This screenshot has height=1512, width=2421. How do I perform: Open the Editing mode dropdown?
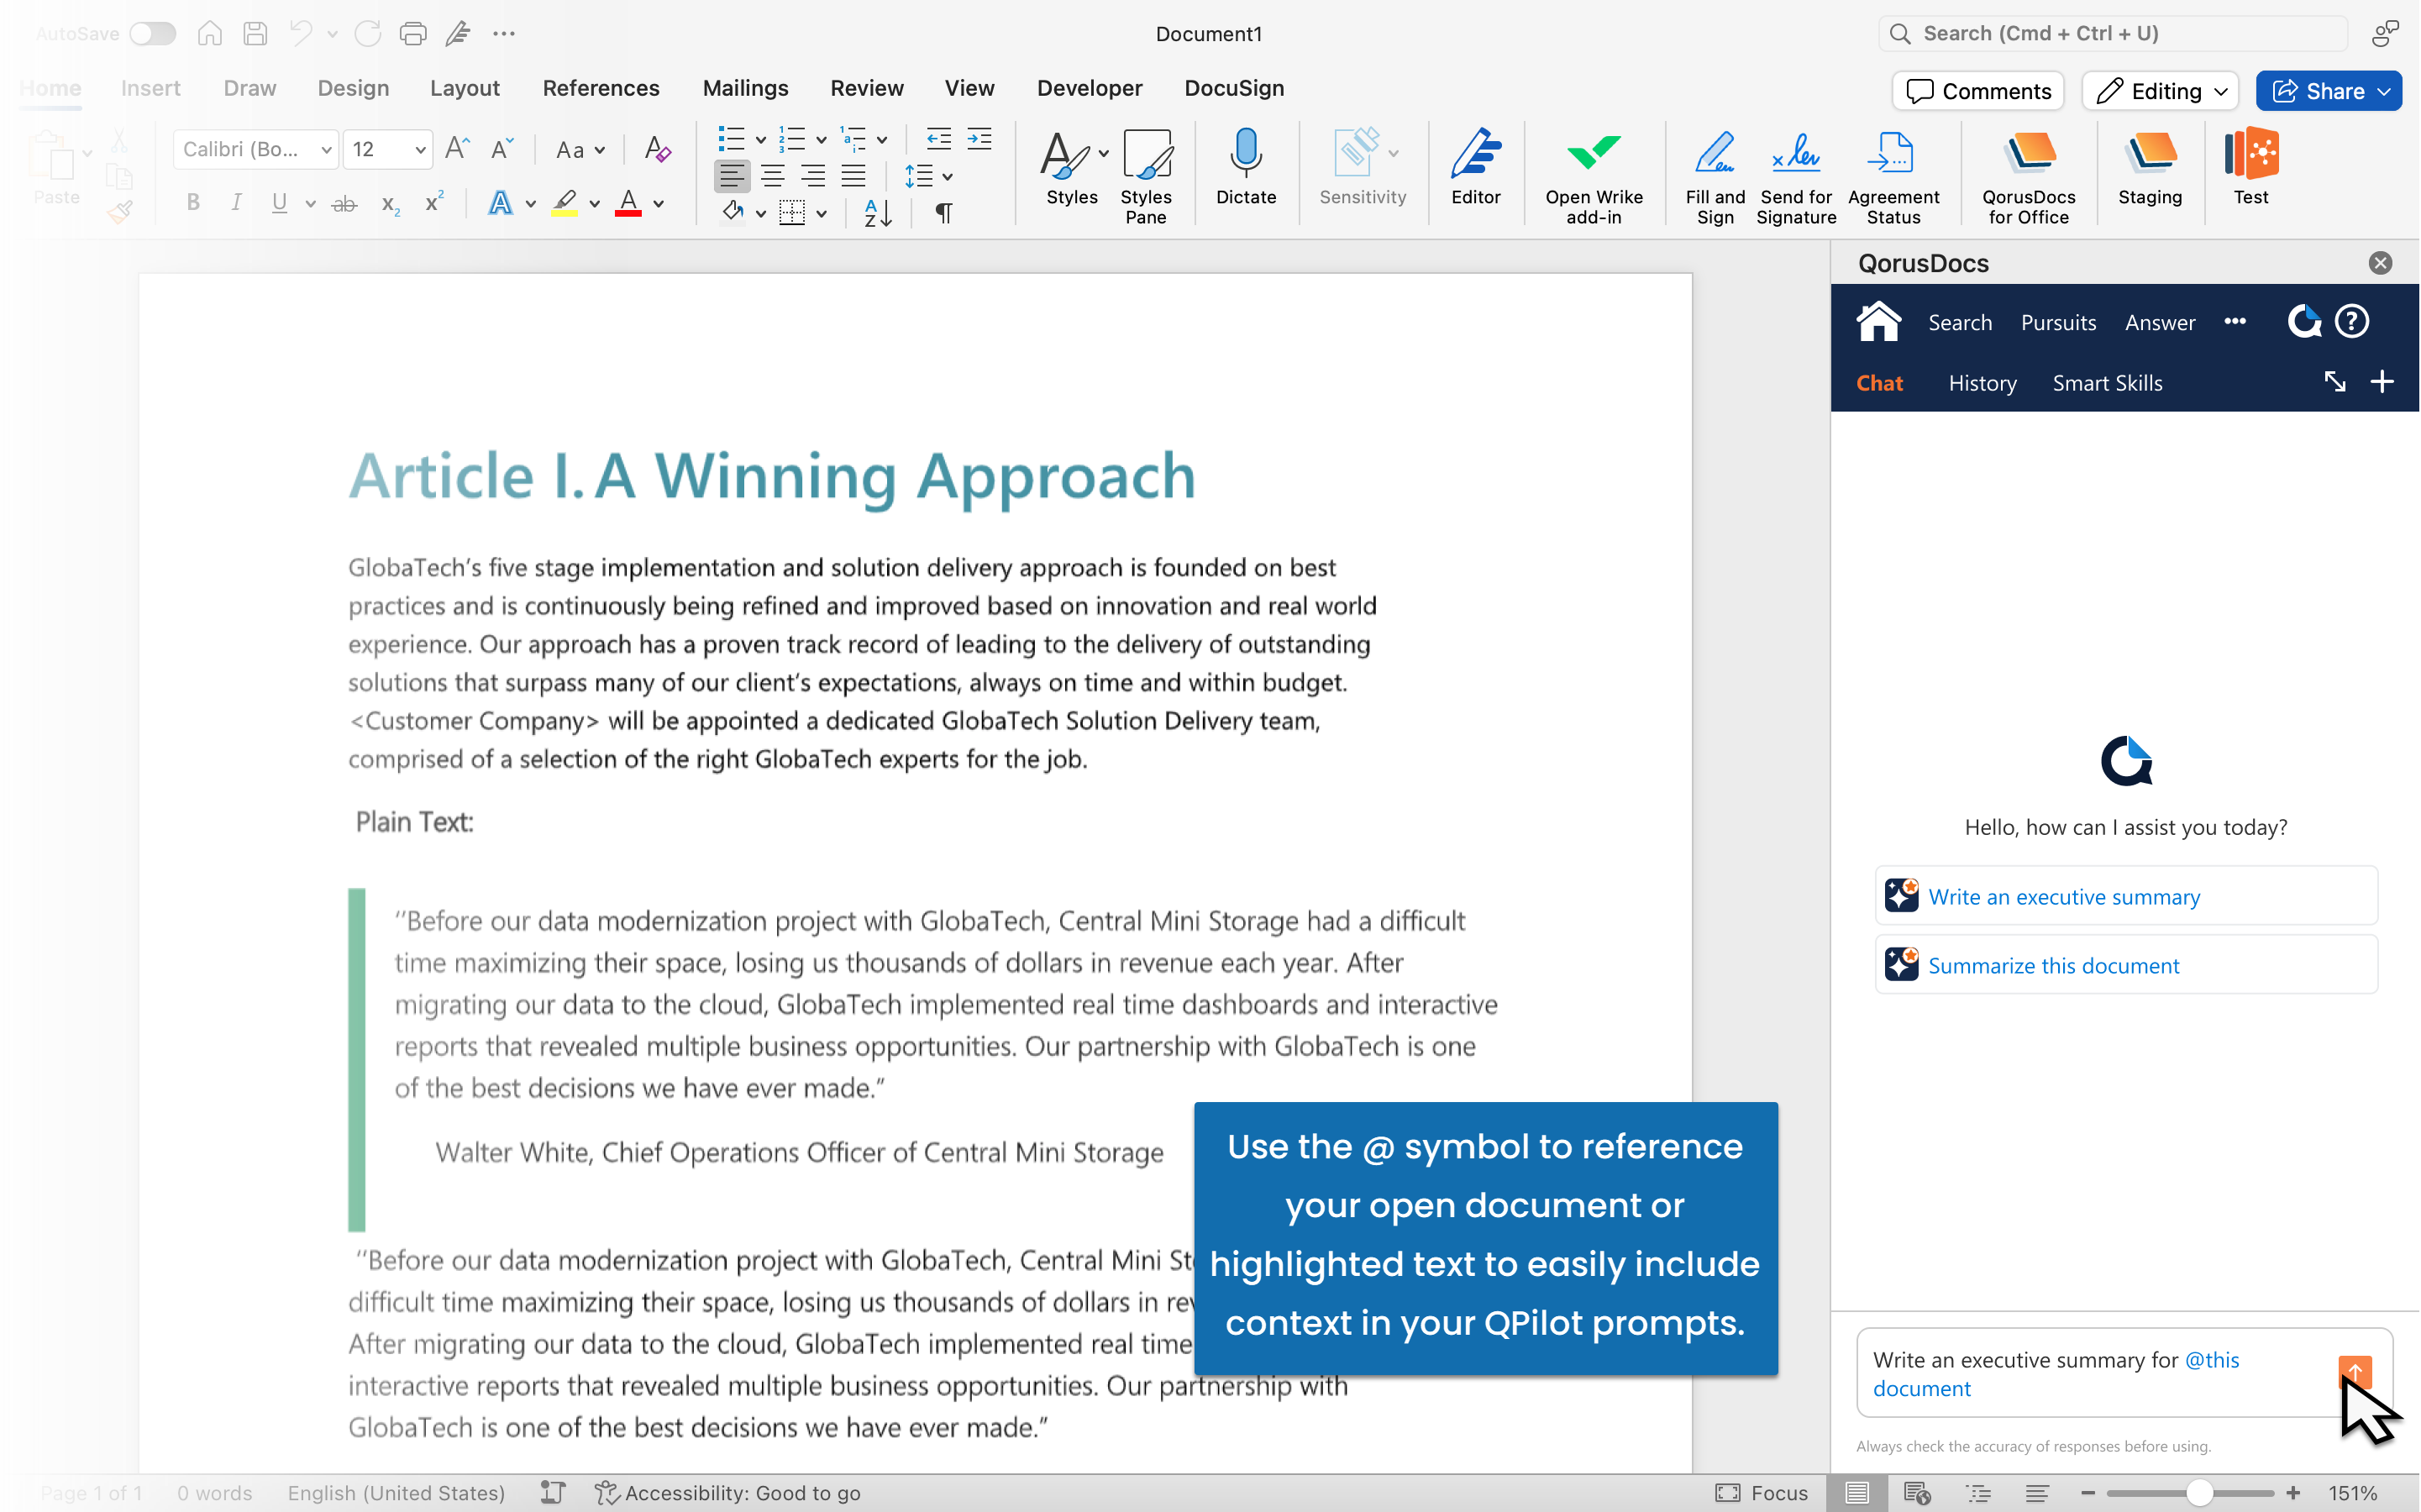2160,91
